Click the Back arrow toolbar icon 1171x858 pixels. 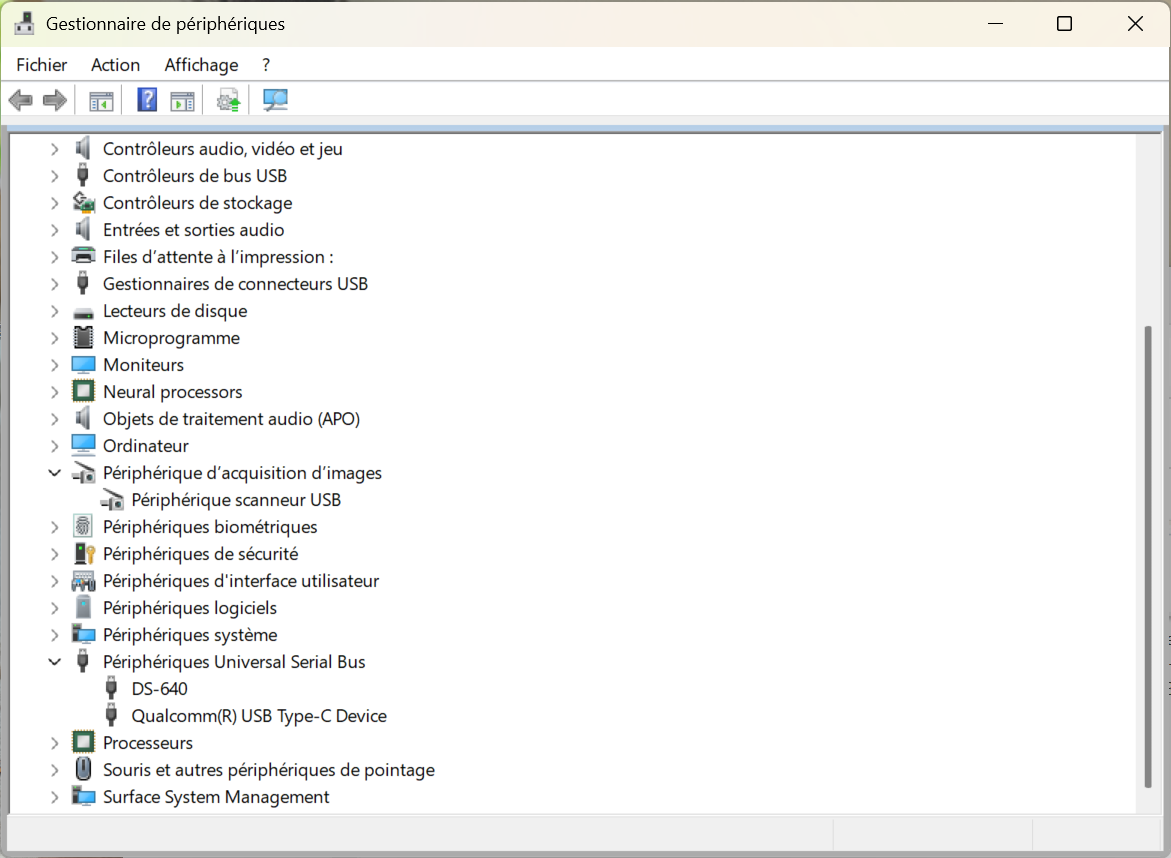(21, 100)
